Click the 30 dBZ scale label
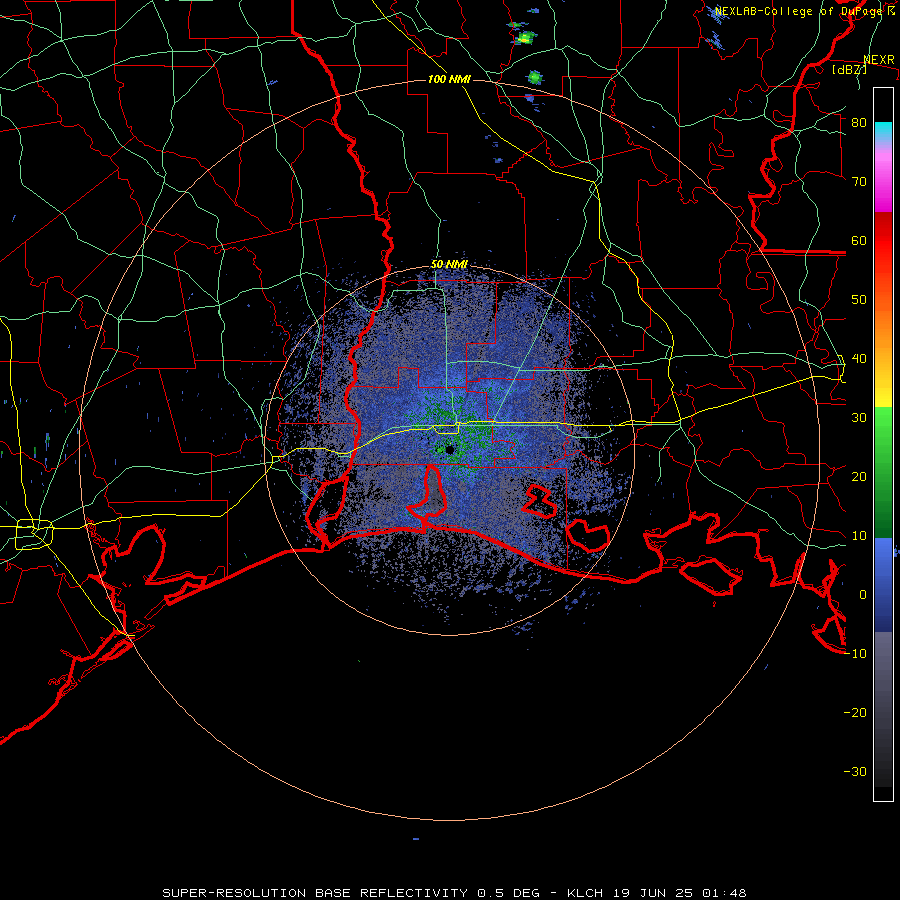900x900 pixels. (859, 417)
